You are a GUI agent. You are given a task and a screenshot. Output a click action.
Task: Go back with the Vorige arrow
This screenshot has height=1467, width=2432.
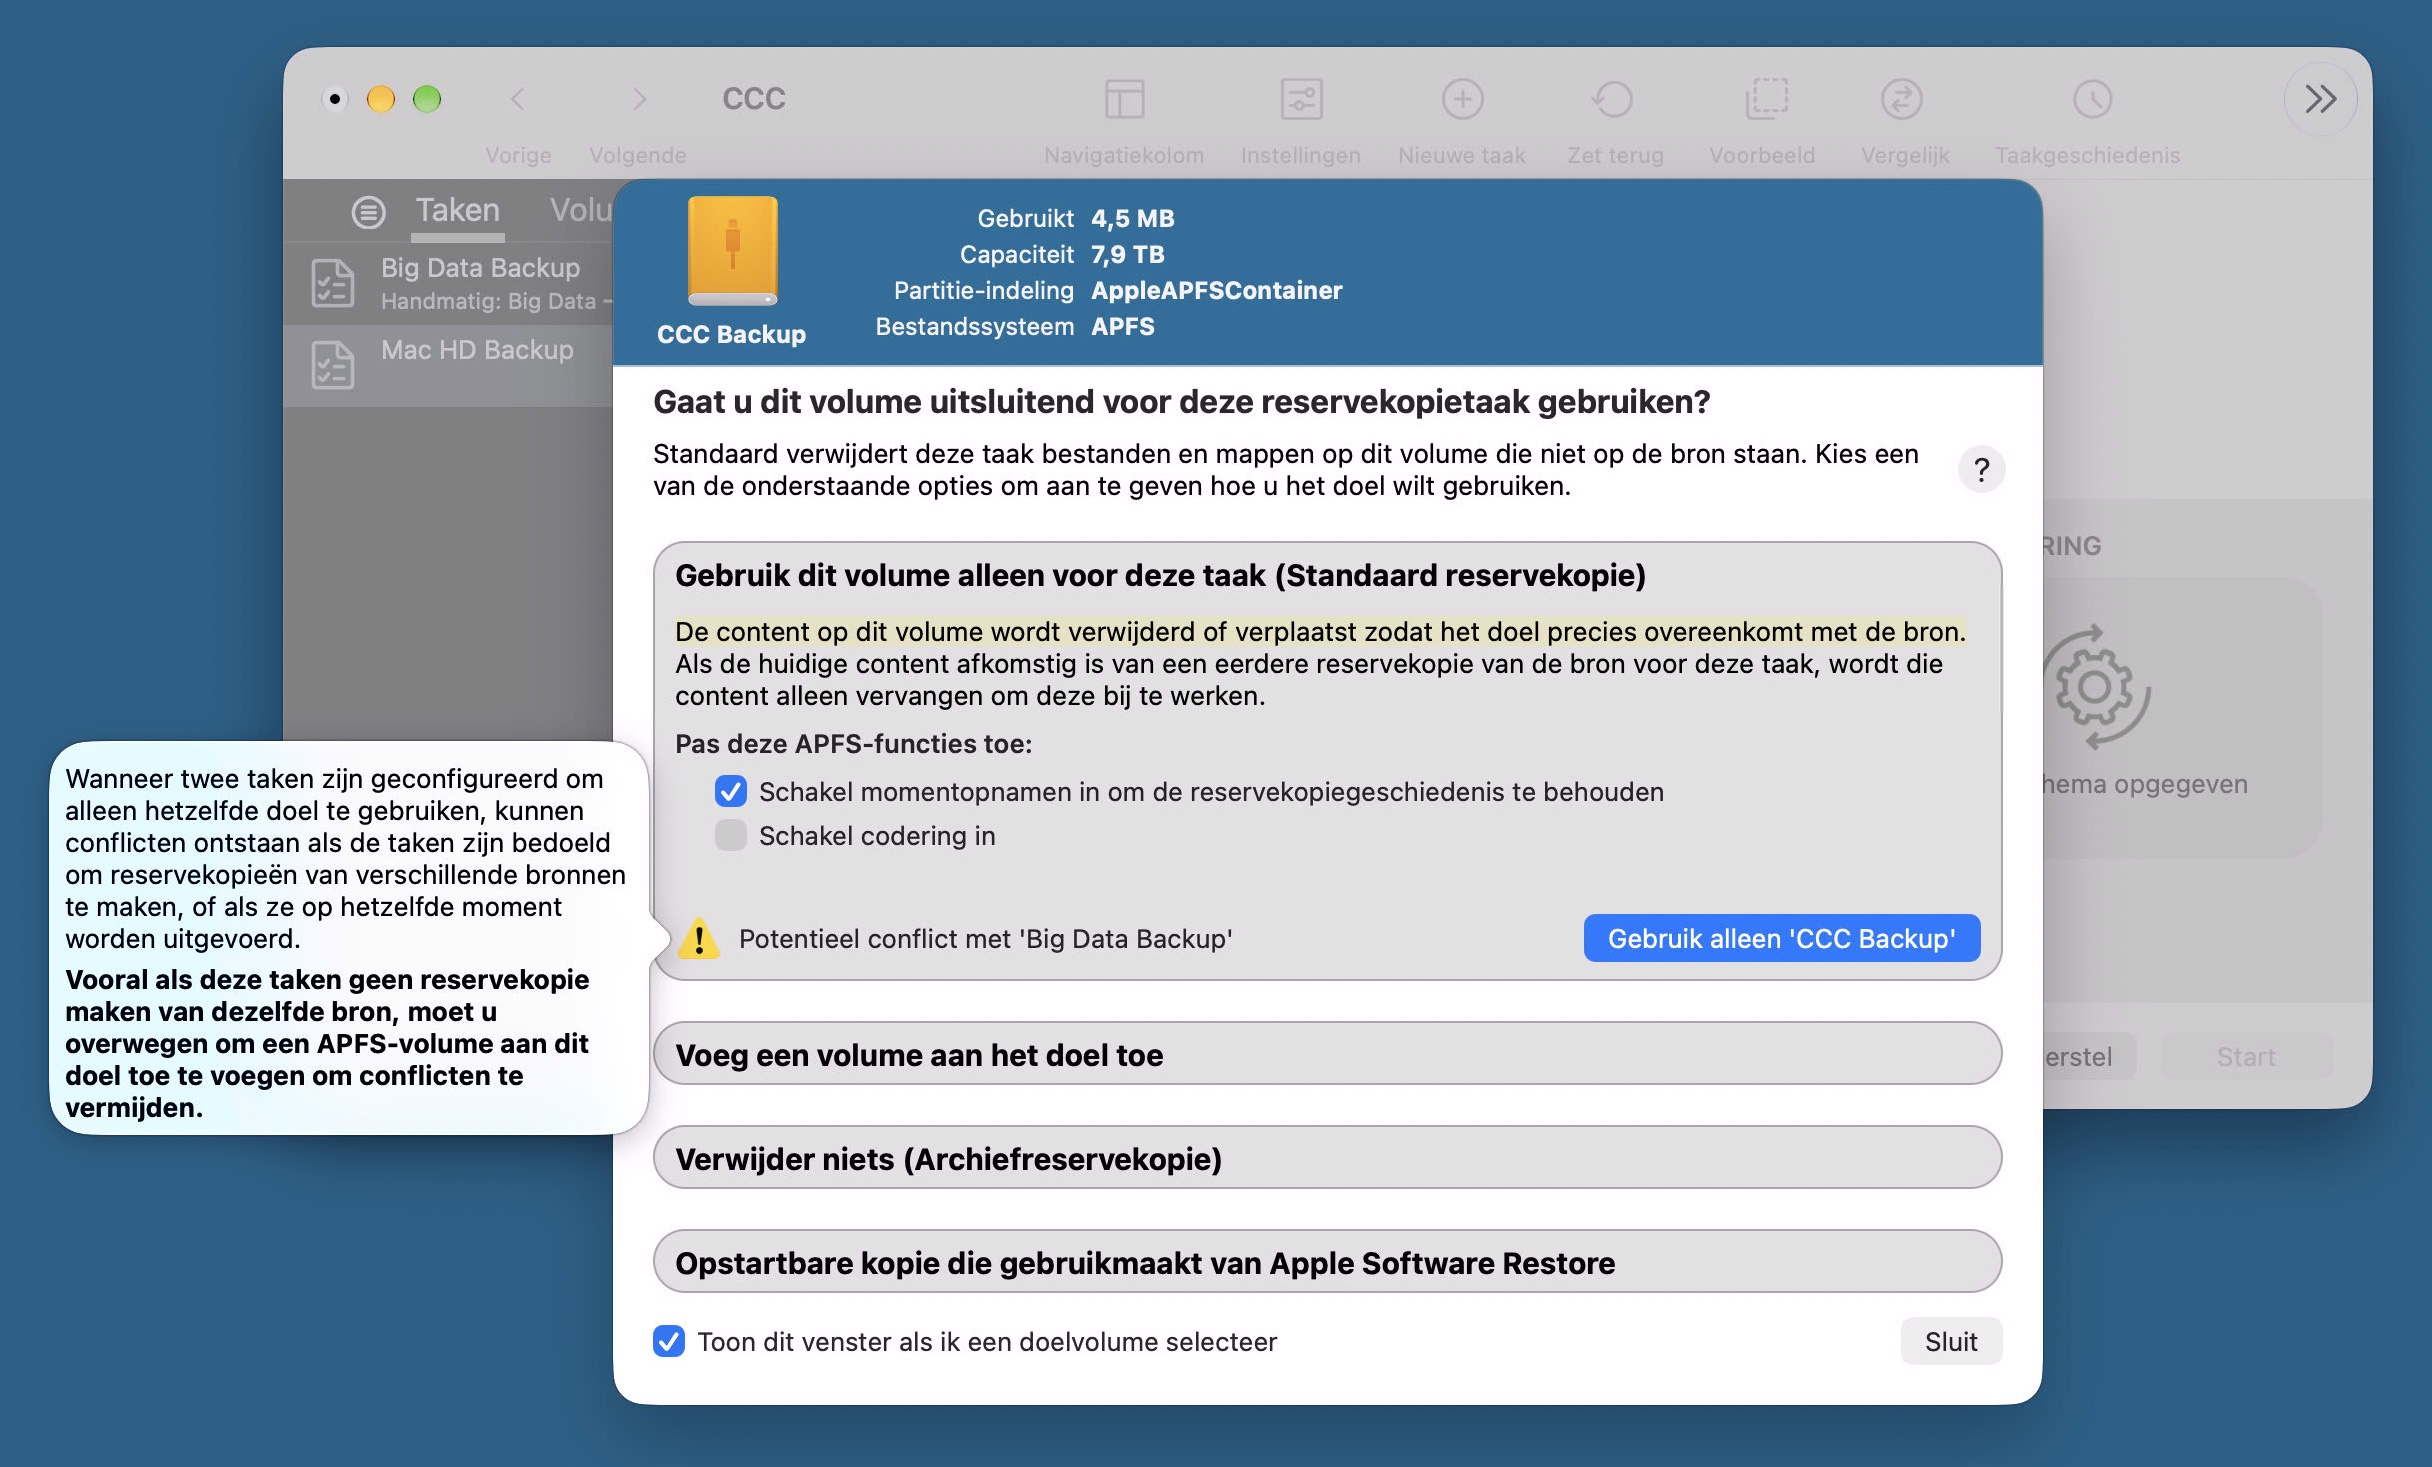(517, 99)
